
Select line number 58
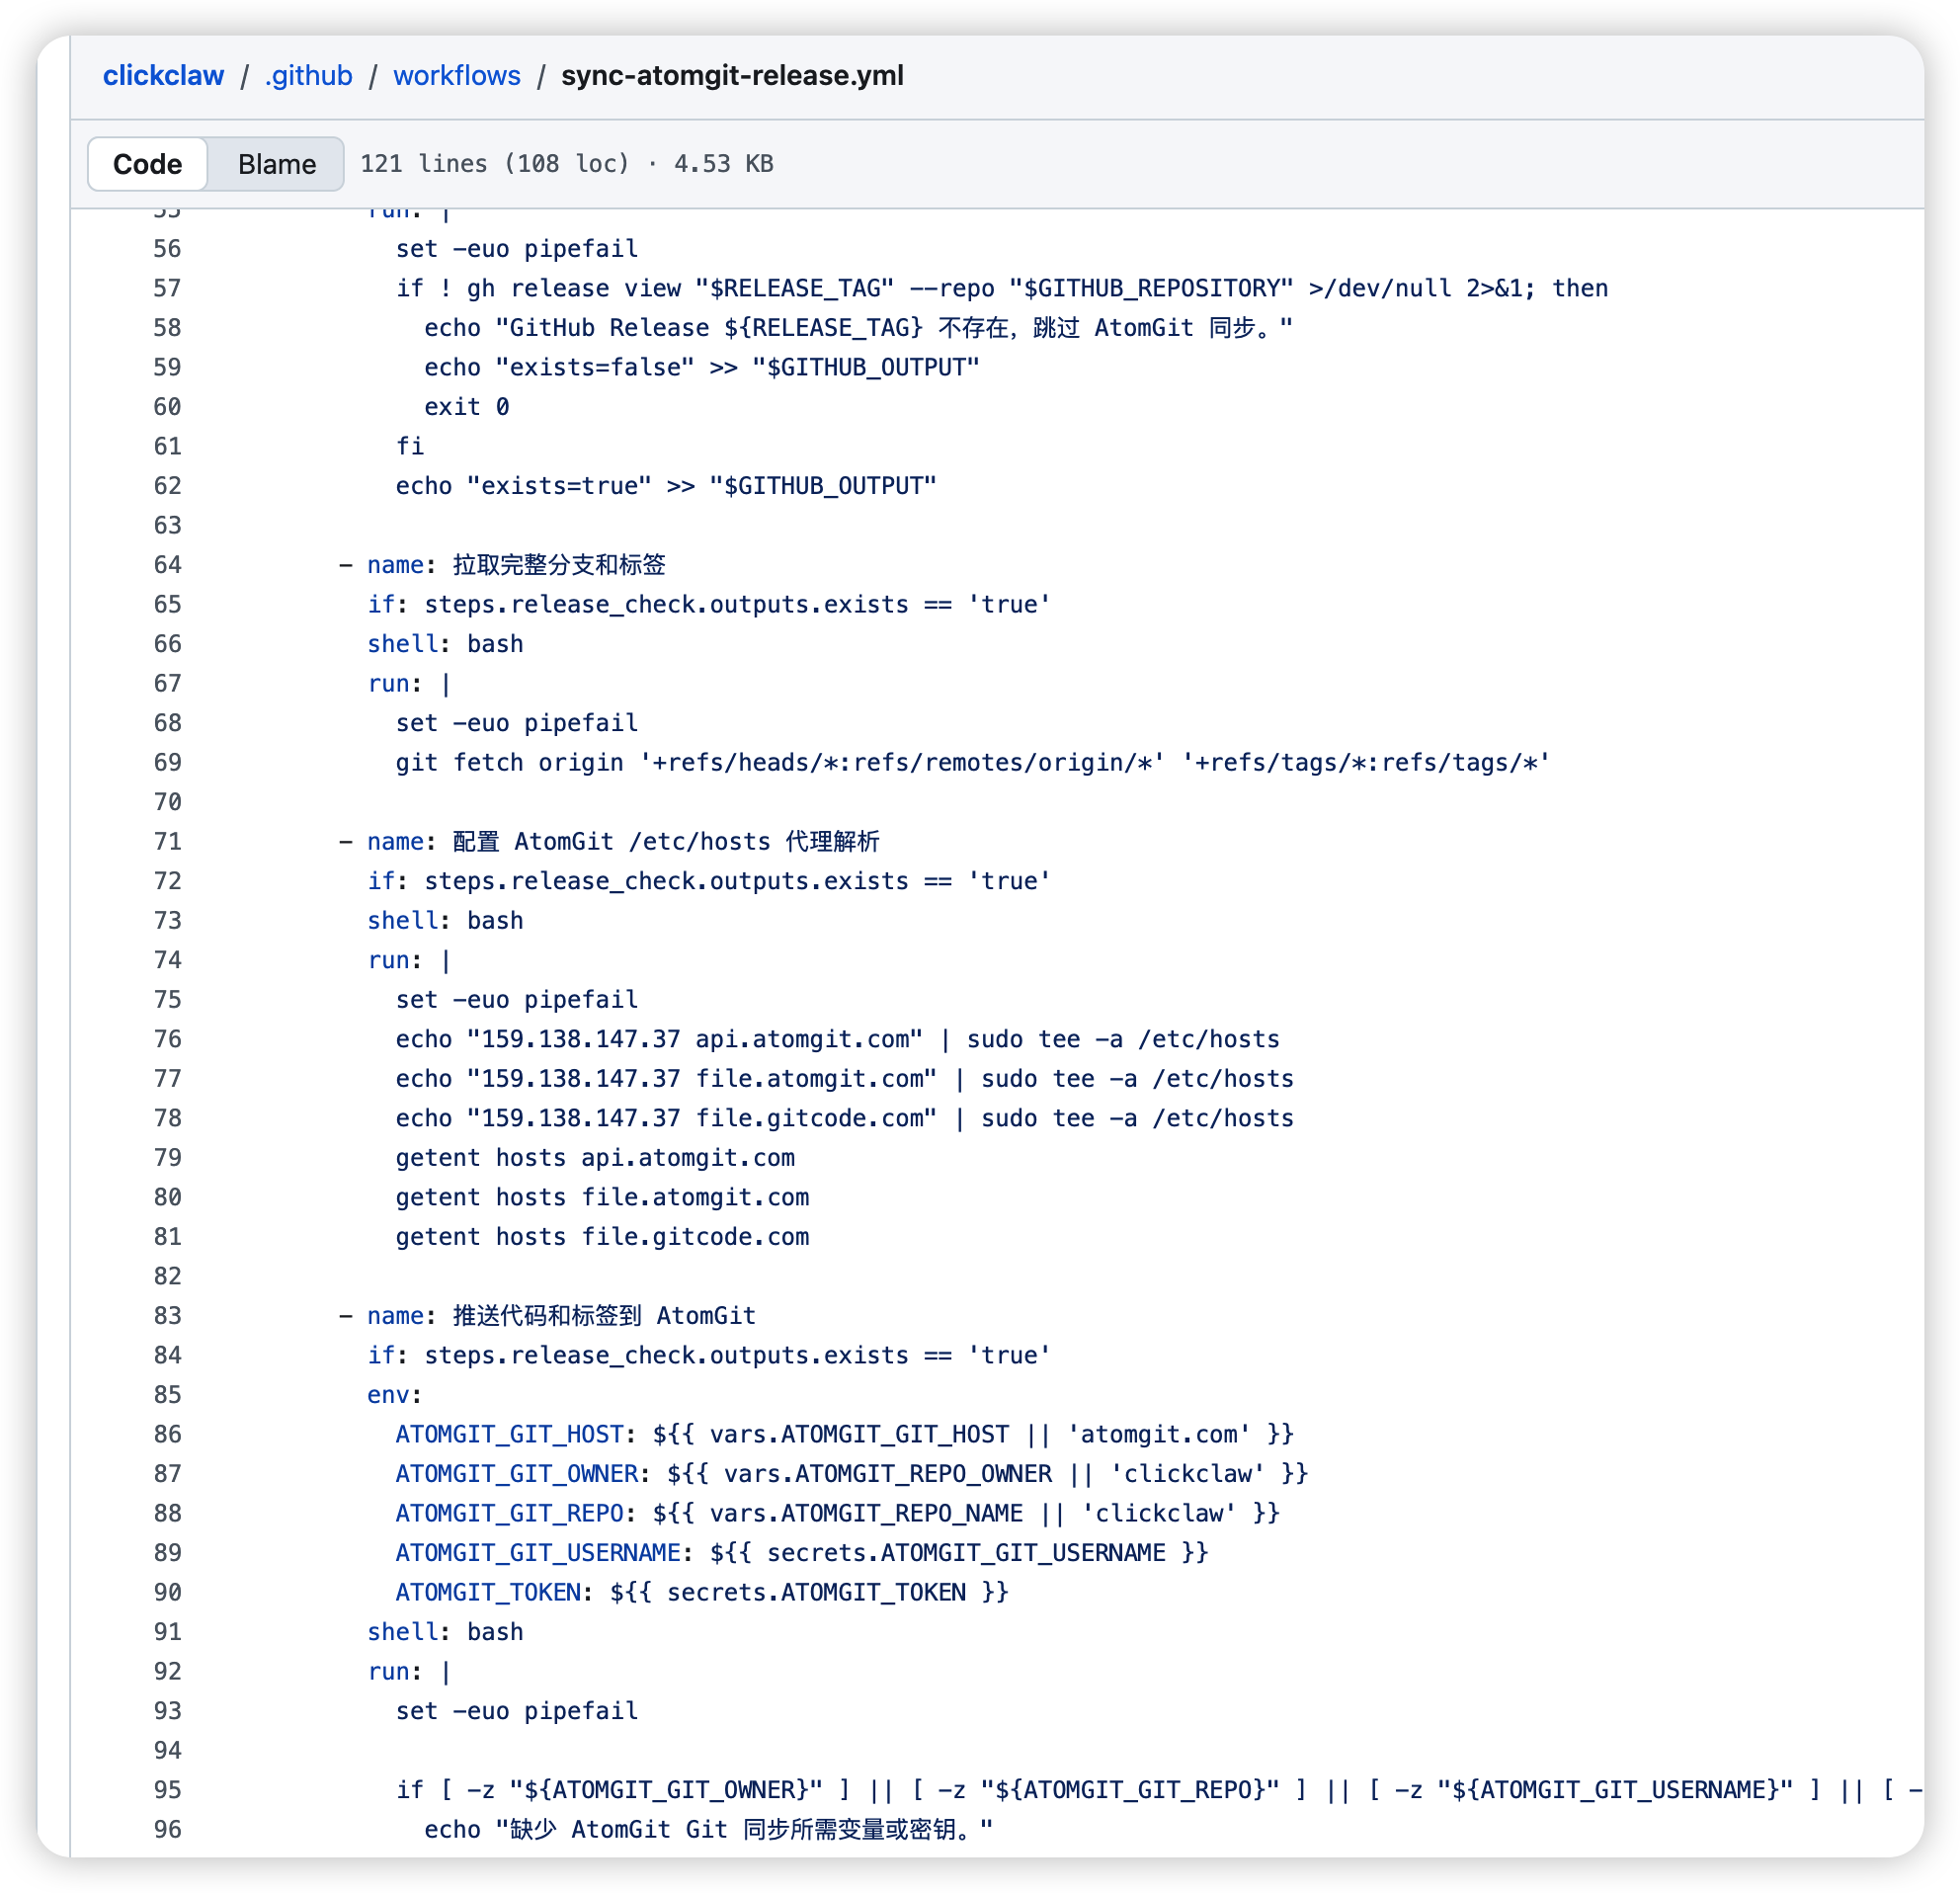point(167,328)
